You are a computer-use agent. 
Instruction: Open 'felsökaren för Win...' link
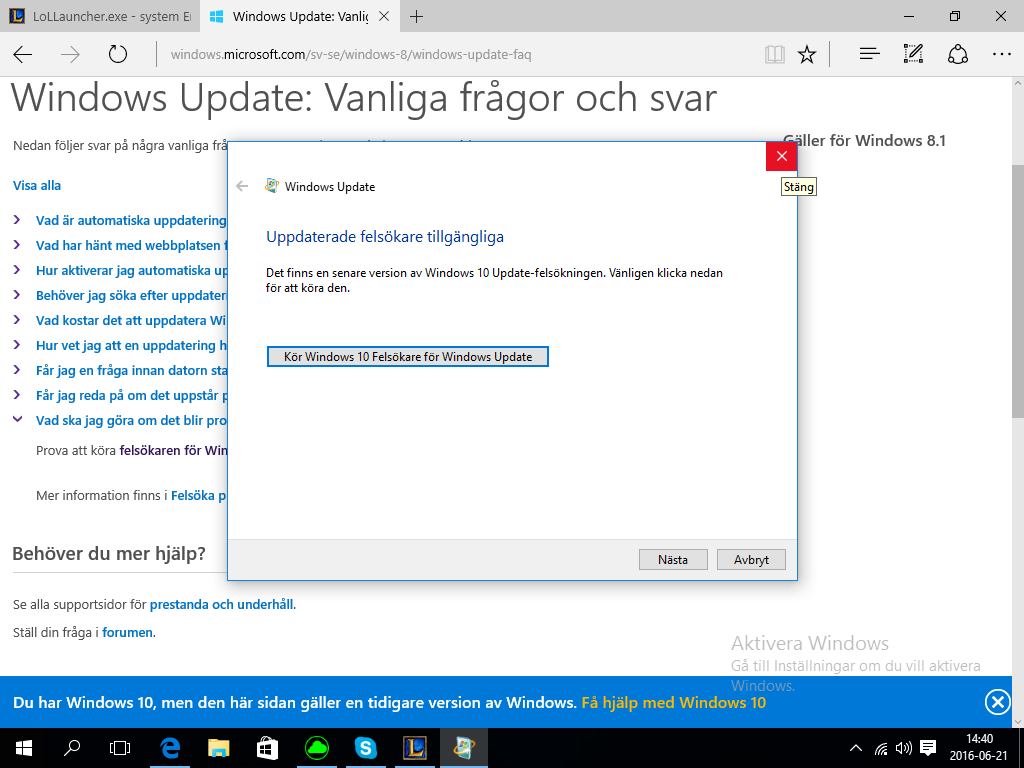(x=173, y=451)
